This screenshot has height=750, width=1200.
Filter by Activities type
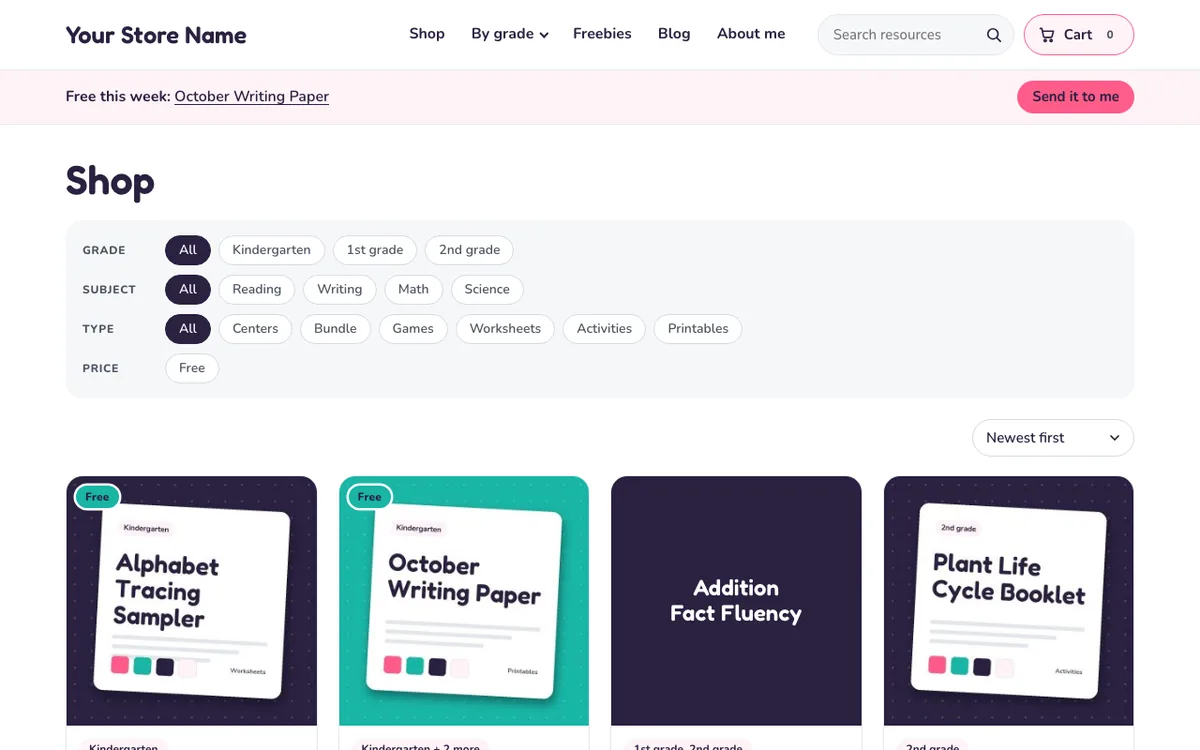[604, 329]
